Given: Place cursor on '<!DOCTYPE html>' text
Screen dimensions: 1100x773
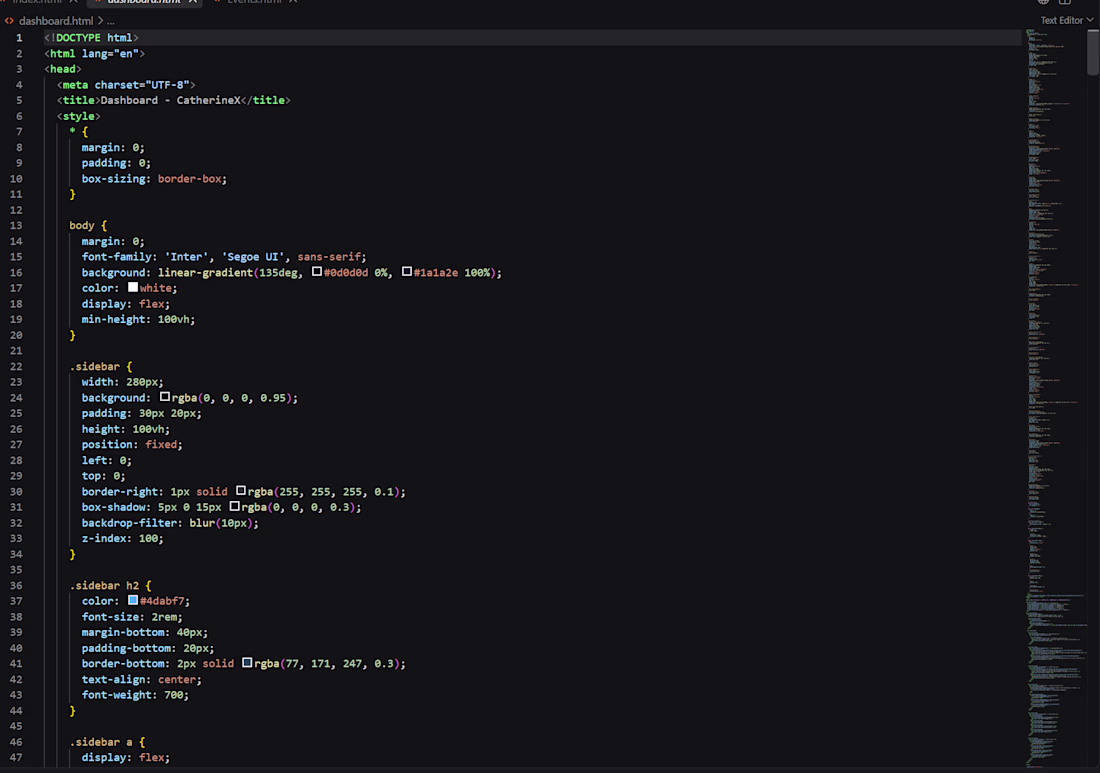Looking at the screenshot, I should [91, 38].
